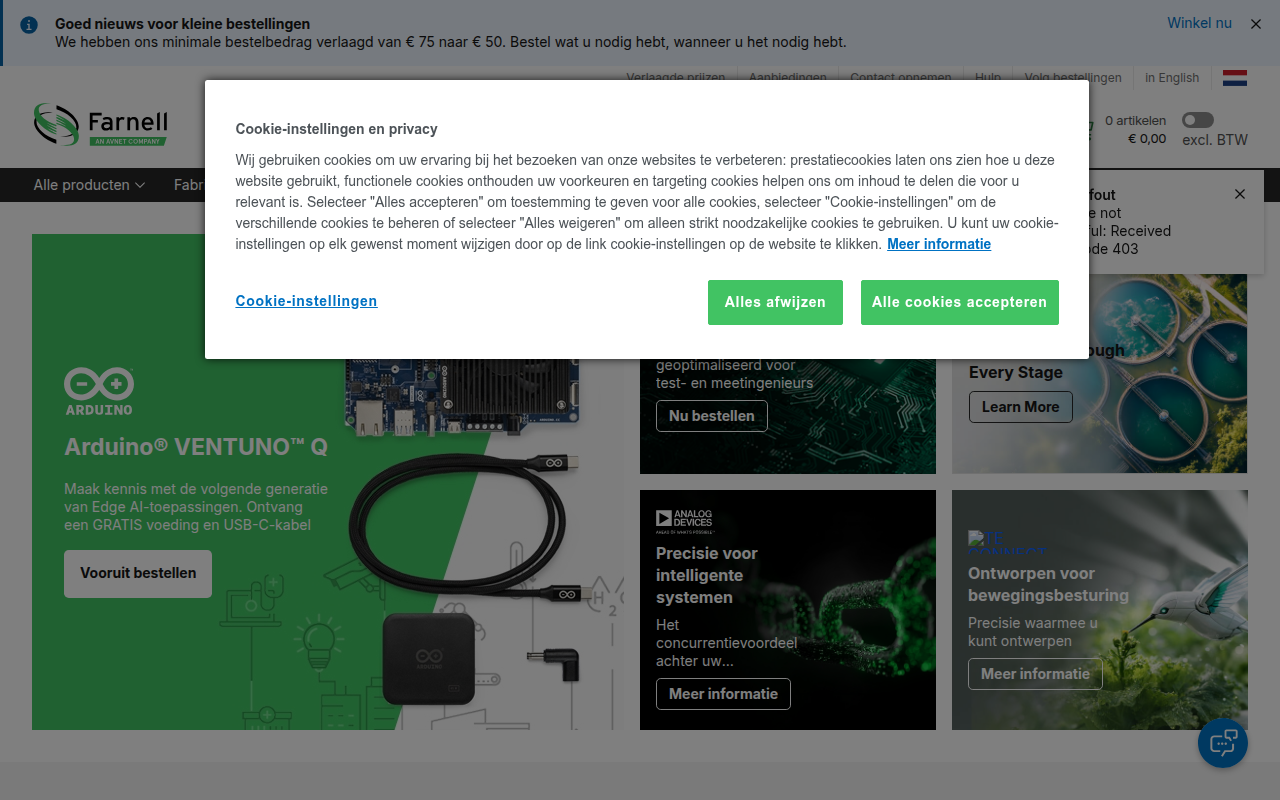Click Vooruit bestellen button
Image resolution: width=1280 pixels, height=800 pixels.
tap(138, 574)
